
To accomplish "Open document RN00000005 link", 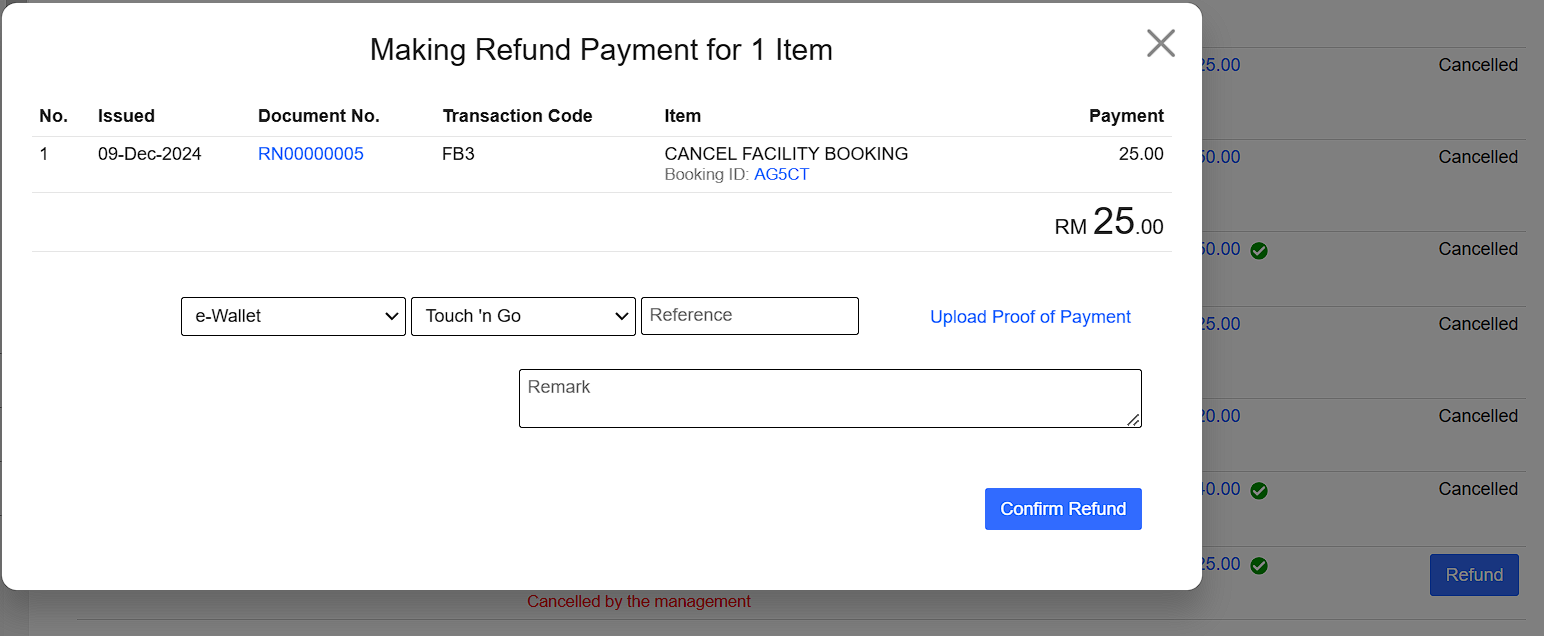I will [x=310, y=154].
